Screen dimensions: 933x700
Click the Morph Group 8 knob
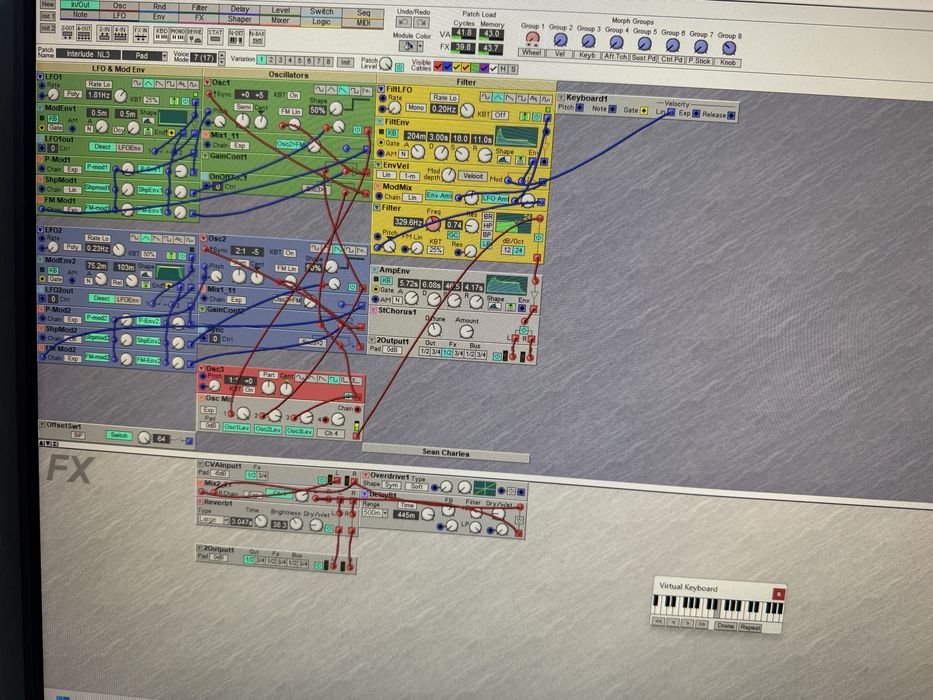click(x=729, y=48)
